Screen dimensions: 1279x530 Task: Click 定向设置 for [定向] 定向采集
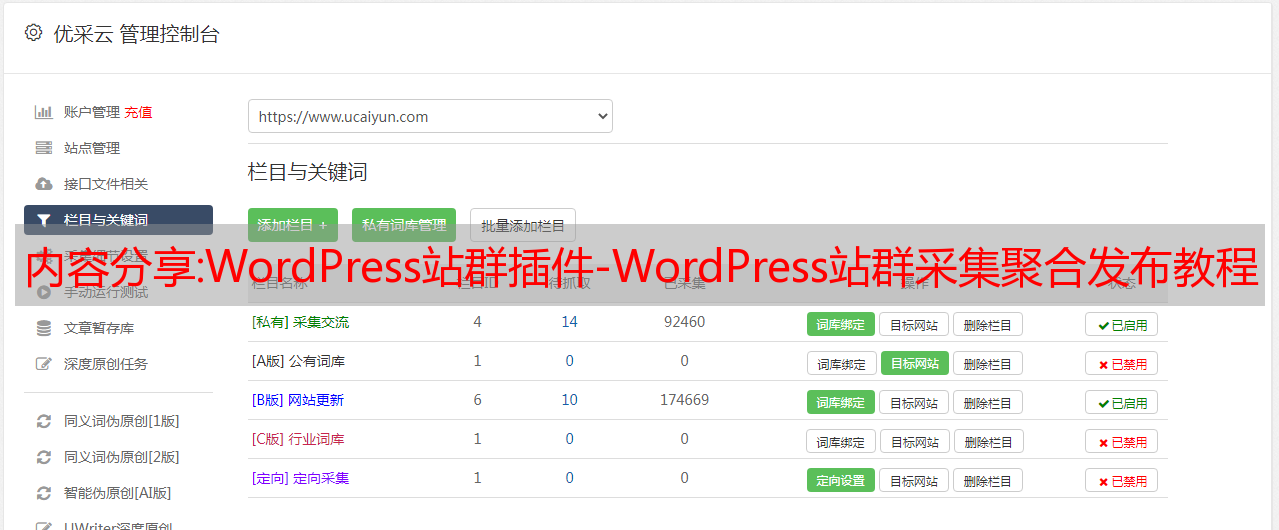tap(841, 480)
